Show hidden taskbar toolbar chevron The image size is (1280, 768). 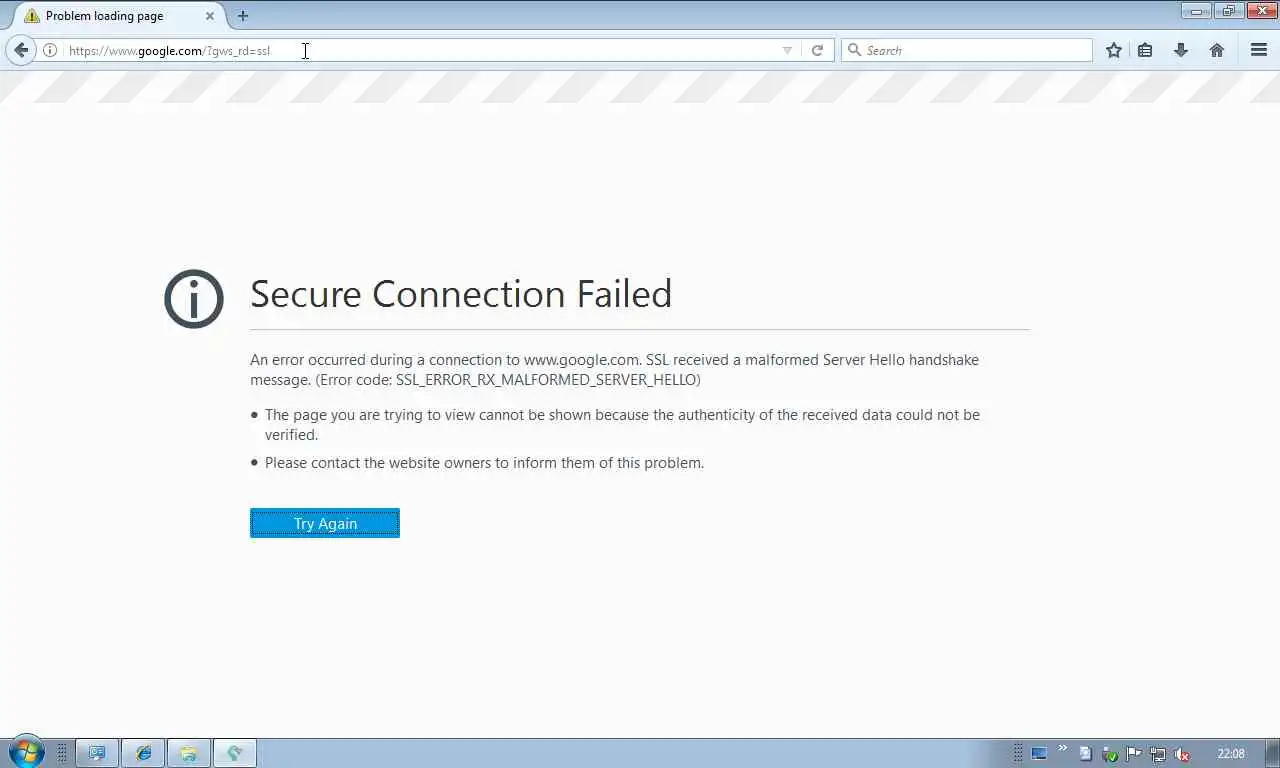[x=1062, y=748]
